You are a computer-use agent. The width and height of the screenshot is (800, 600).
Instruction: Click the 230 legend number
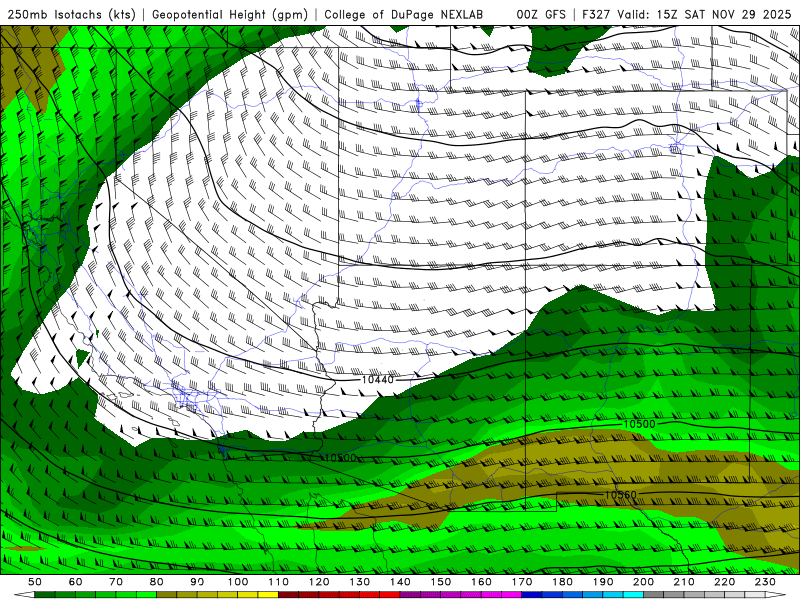[765, 582]
